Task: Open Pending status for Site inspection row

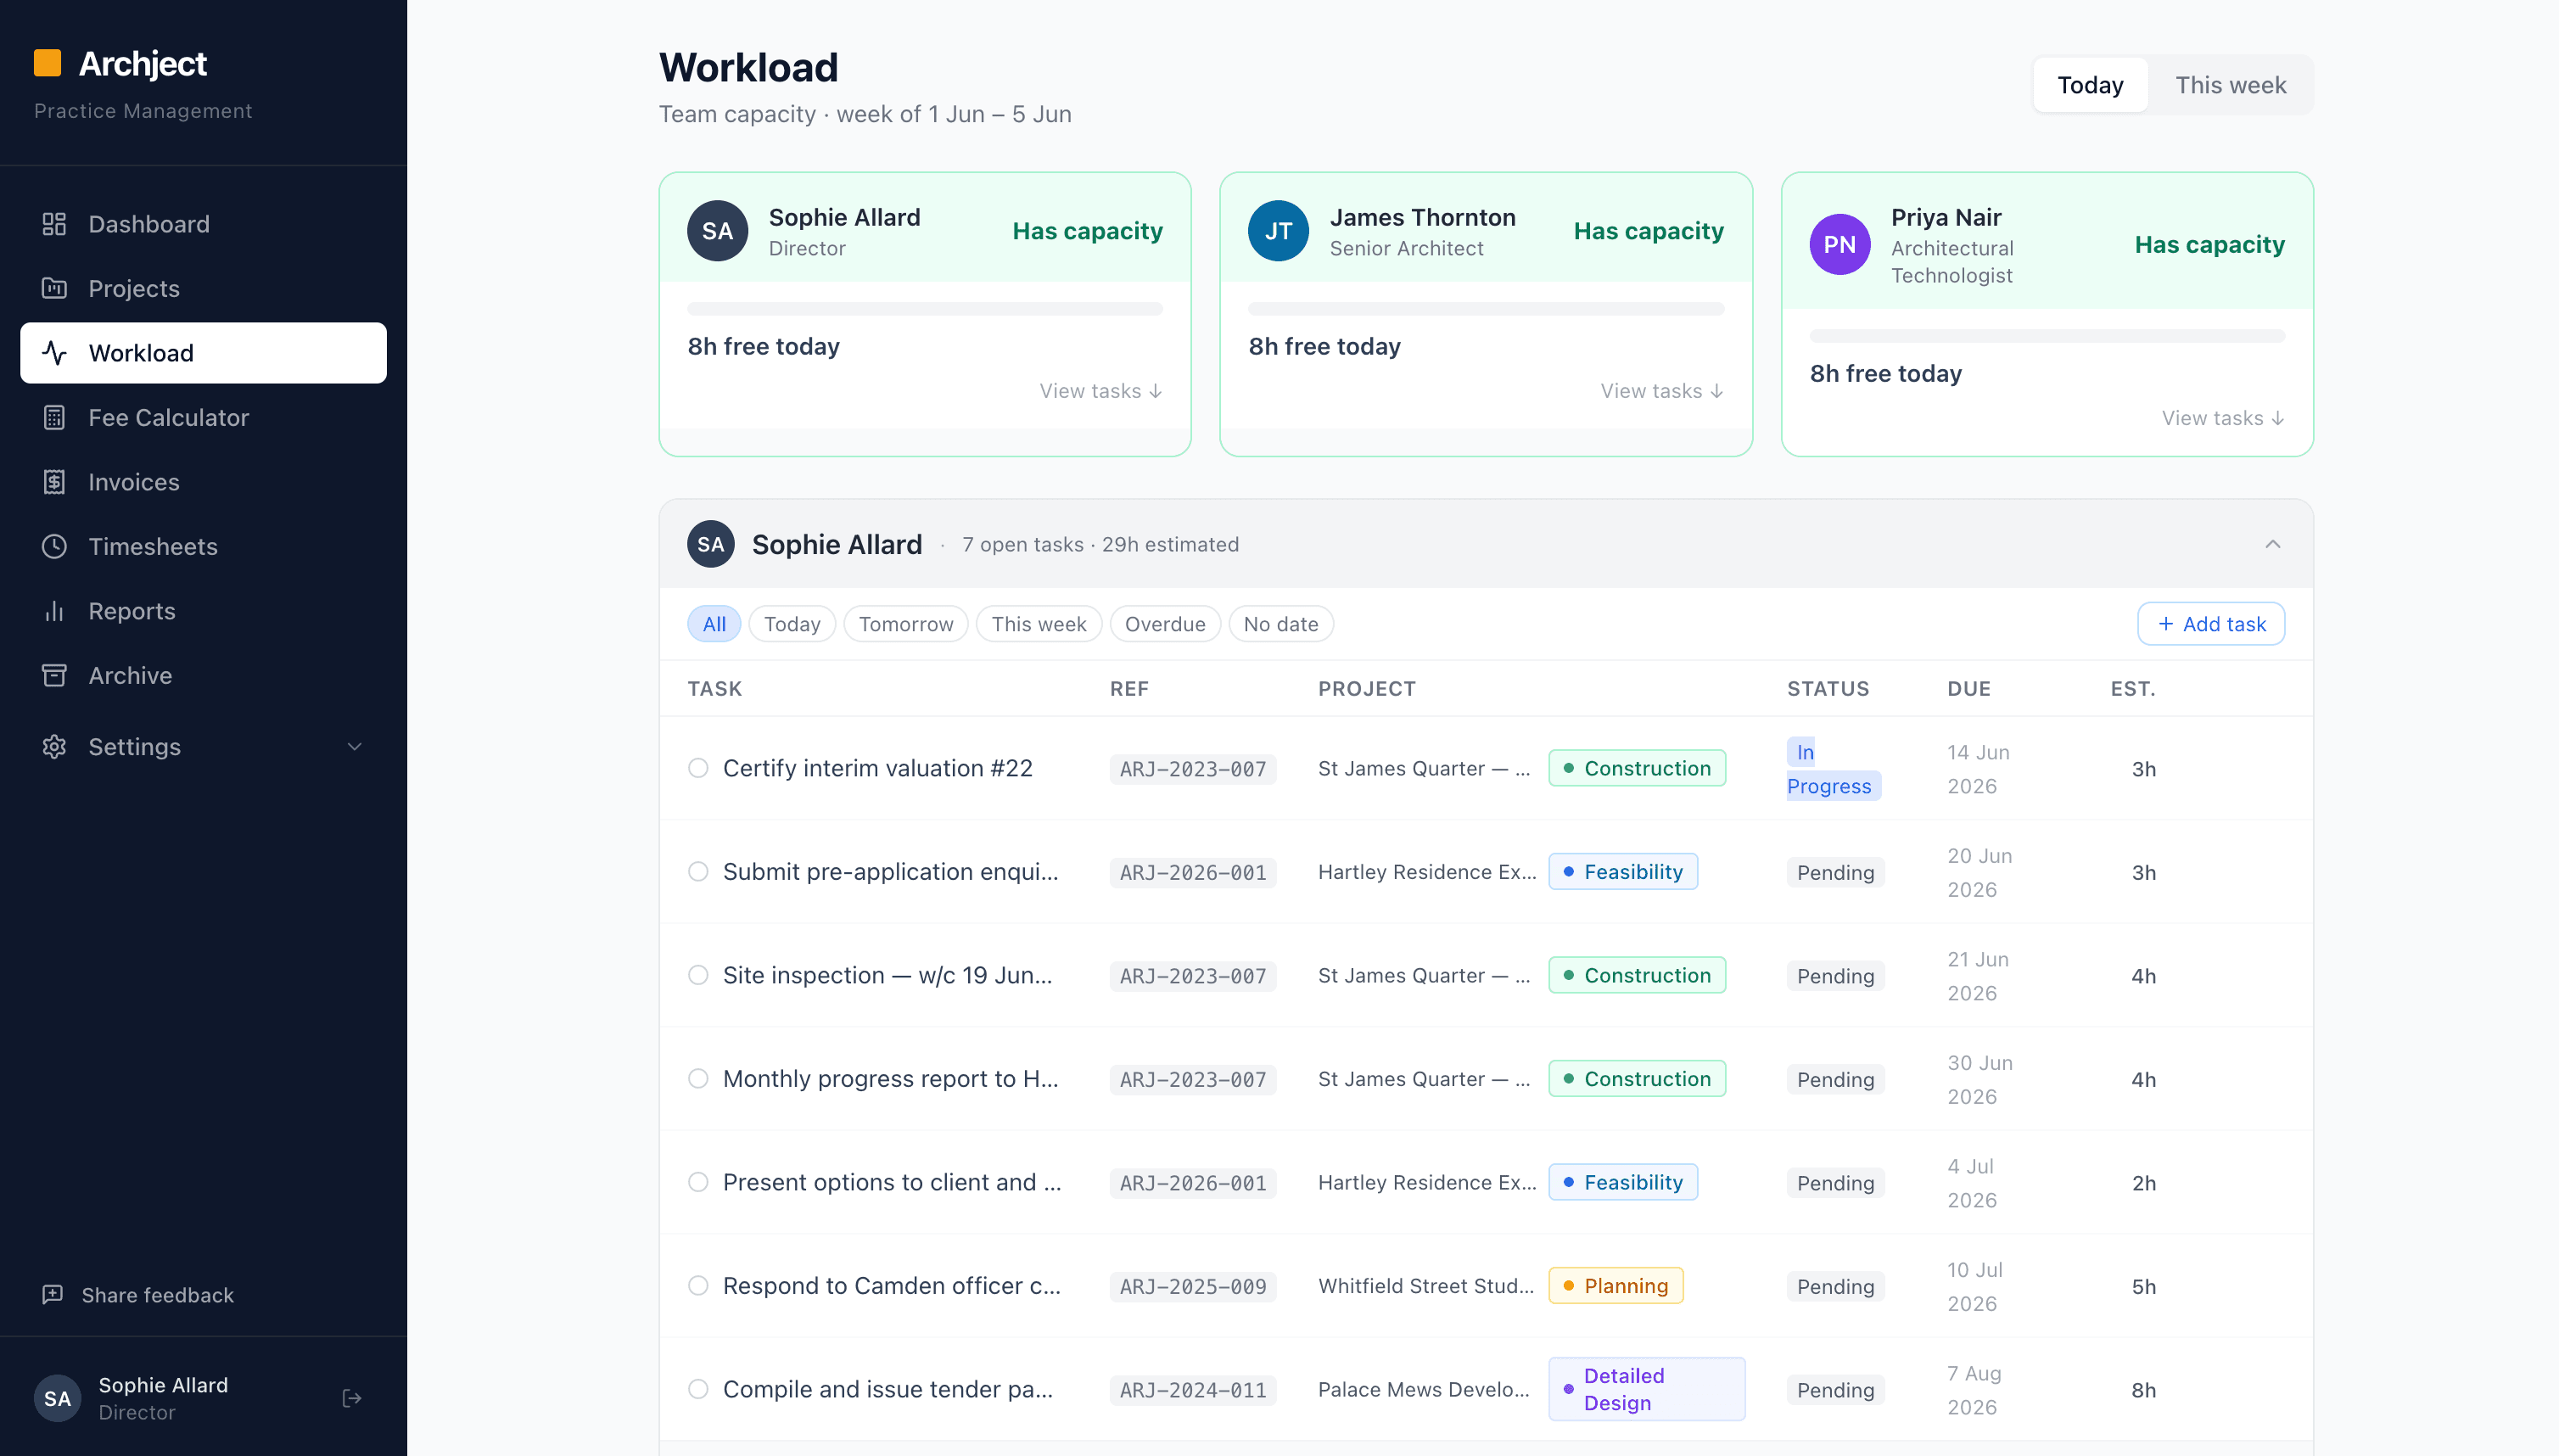Action: click(x=1835, y=976)
